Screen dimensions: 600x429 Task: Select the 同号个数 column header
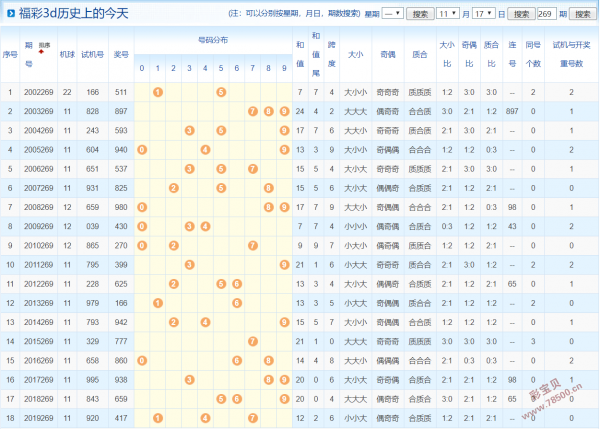point(533,54)
